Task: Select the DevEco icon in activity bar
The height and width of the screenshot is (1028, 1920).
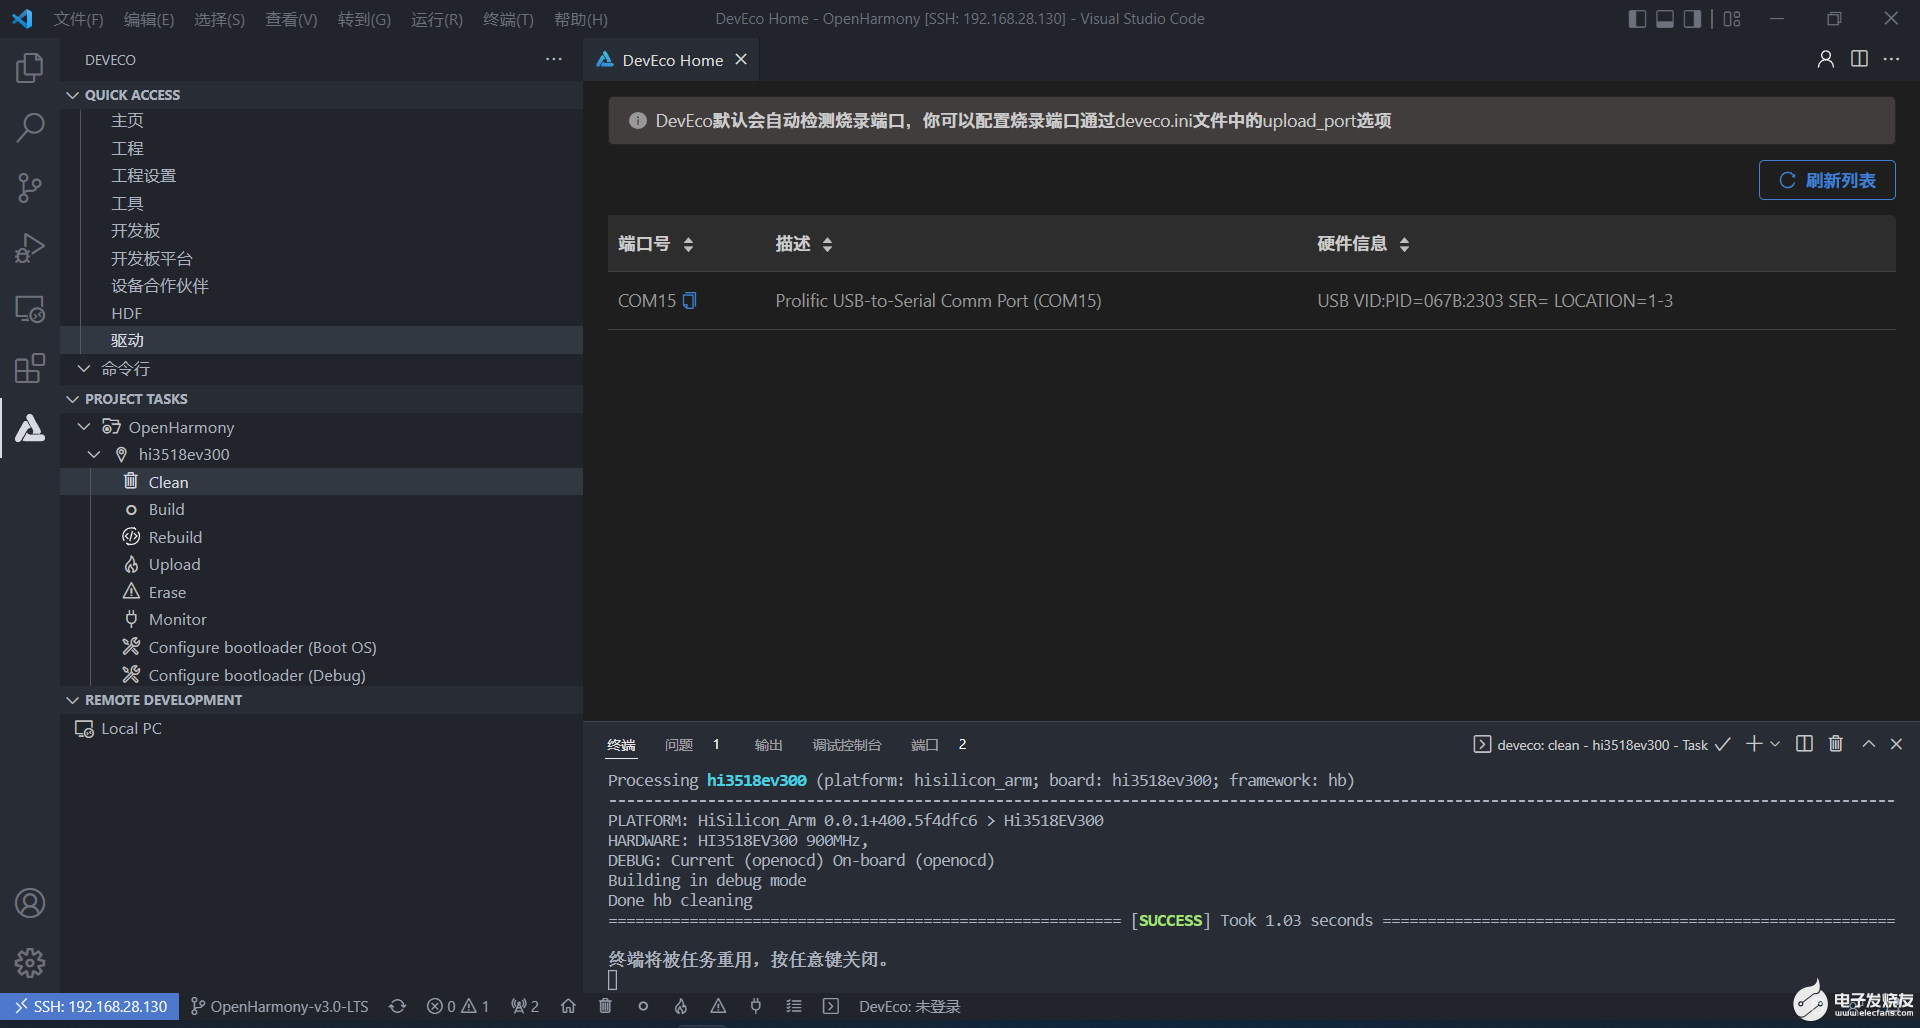Action: [x=30, y=428]
